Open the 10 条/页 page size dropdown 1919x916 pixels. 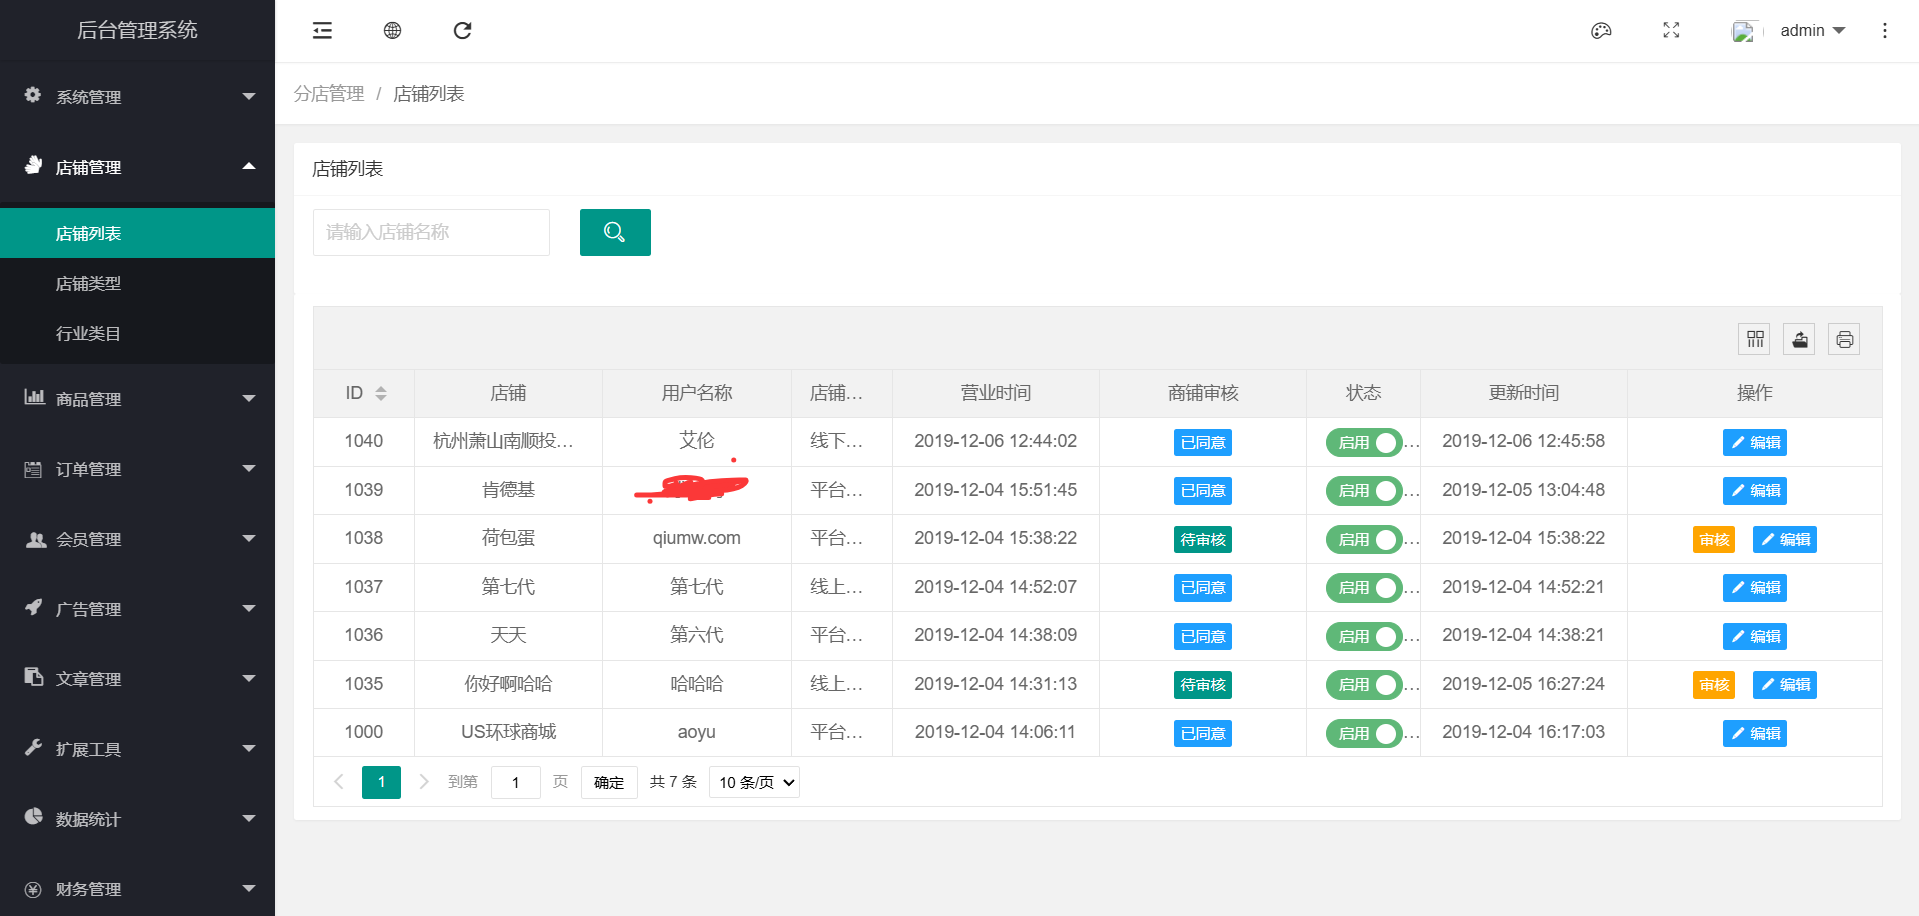(x=754, y=783)
